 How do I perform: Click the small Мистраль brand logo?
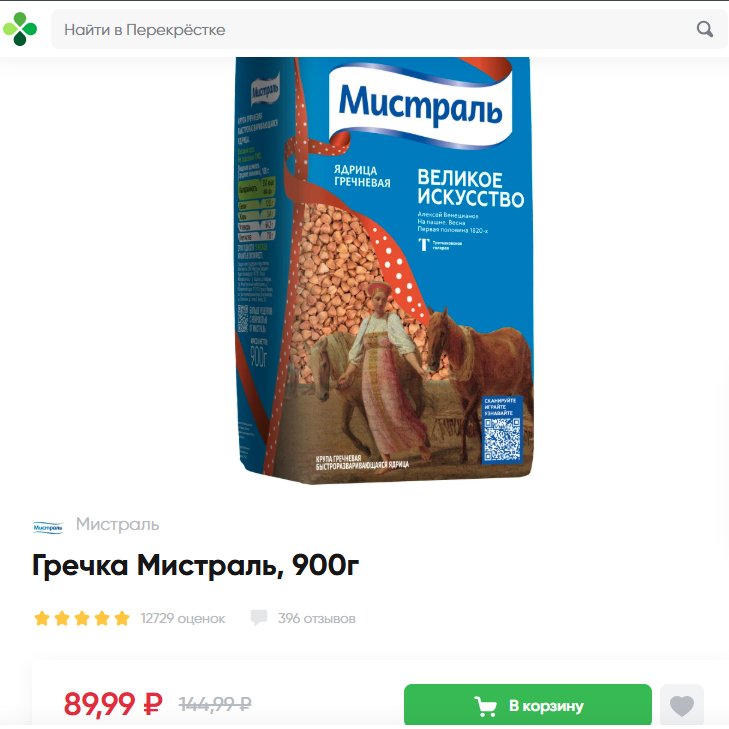tap(48, 527)
